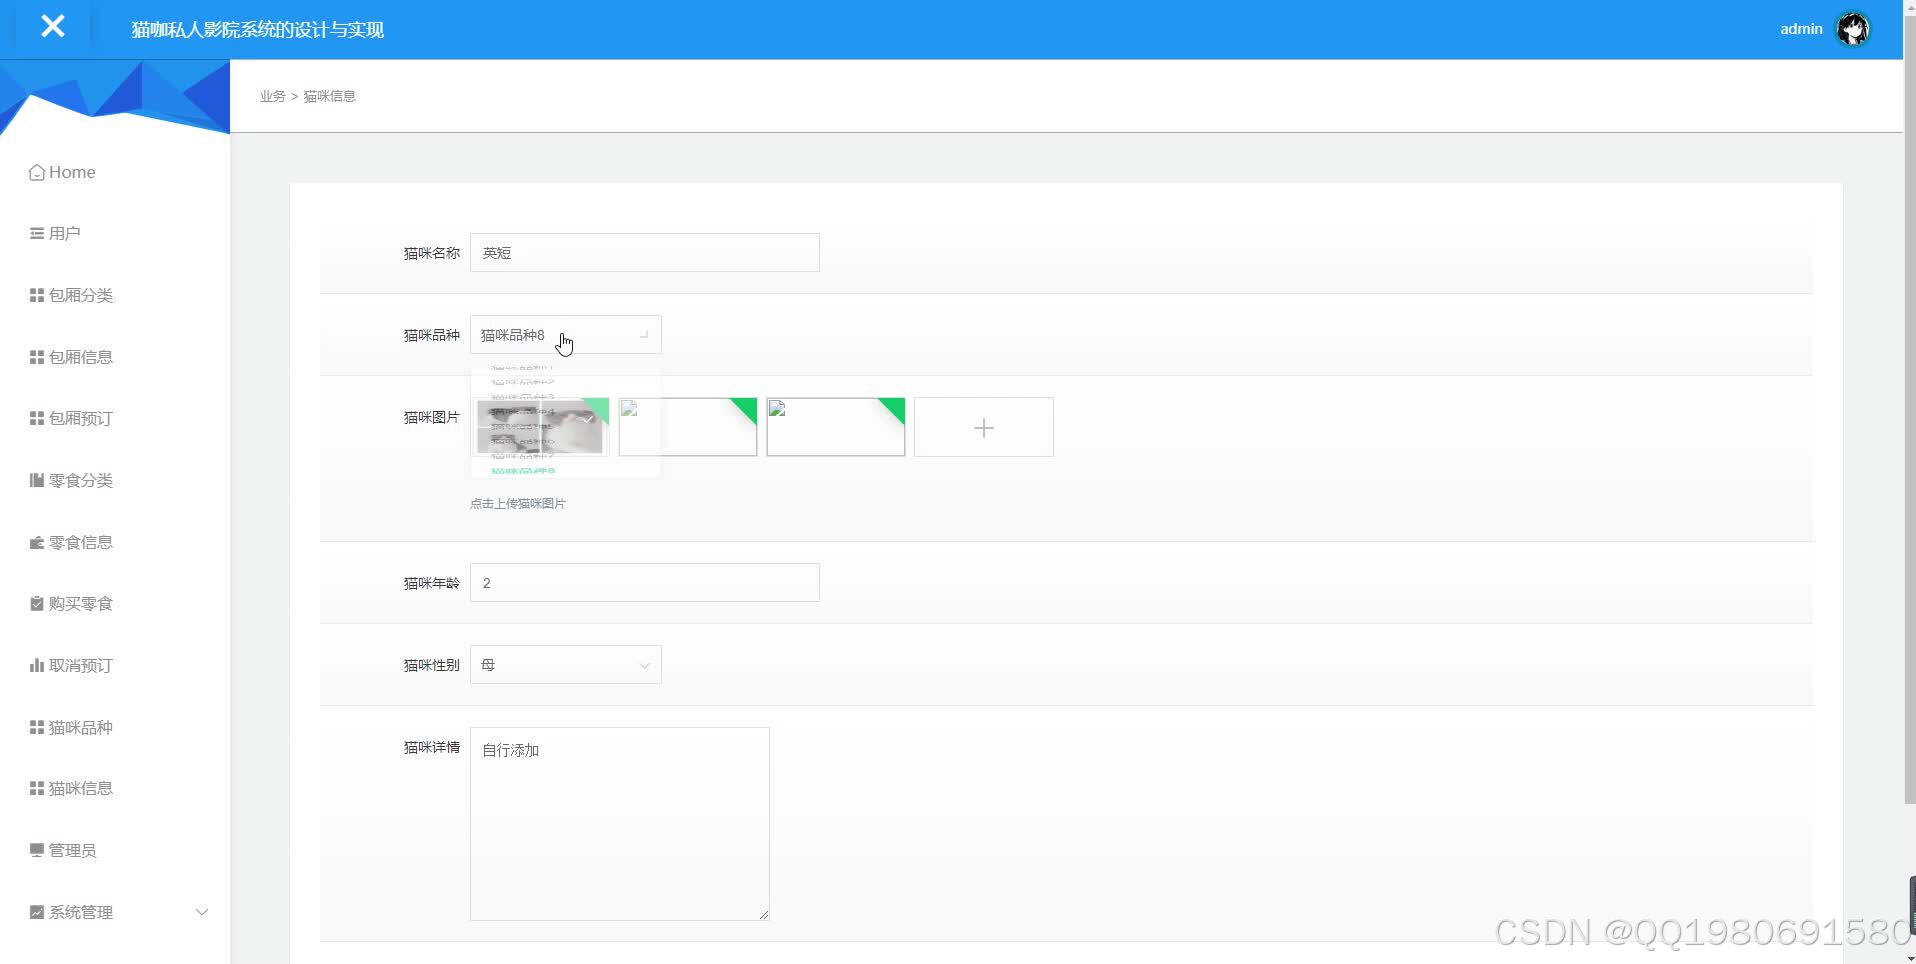Close the sidebar with the X icon
This screenshot has height=964, width=1916.
click(53, 27)
